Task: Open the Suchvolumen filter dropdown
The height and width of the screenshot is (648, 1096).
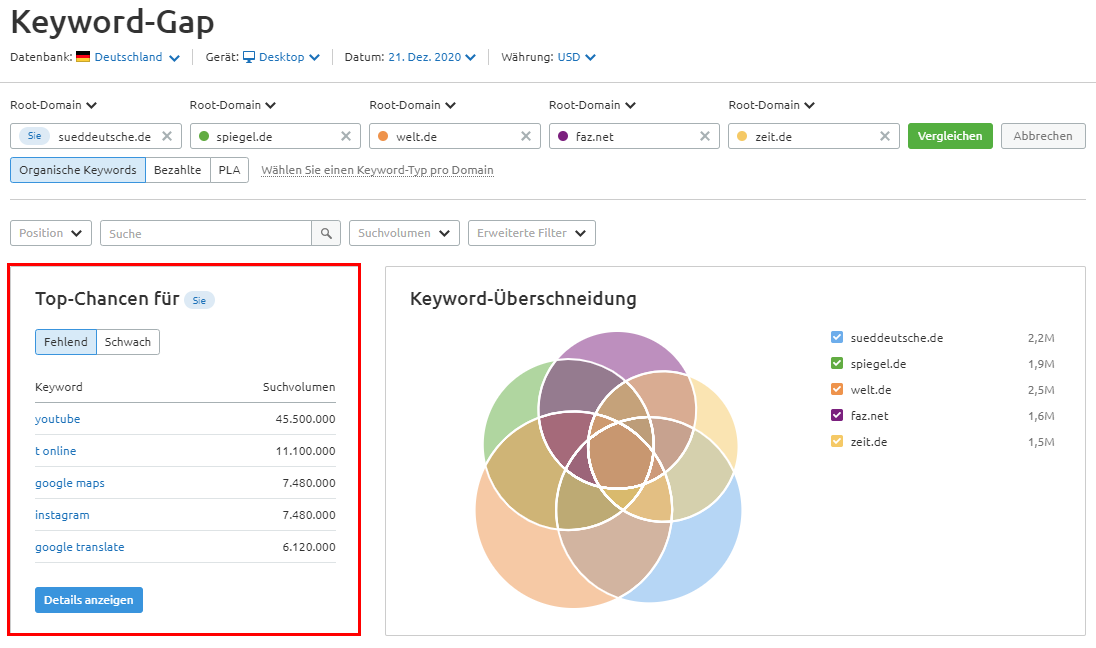Action: tap(404, 233)
